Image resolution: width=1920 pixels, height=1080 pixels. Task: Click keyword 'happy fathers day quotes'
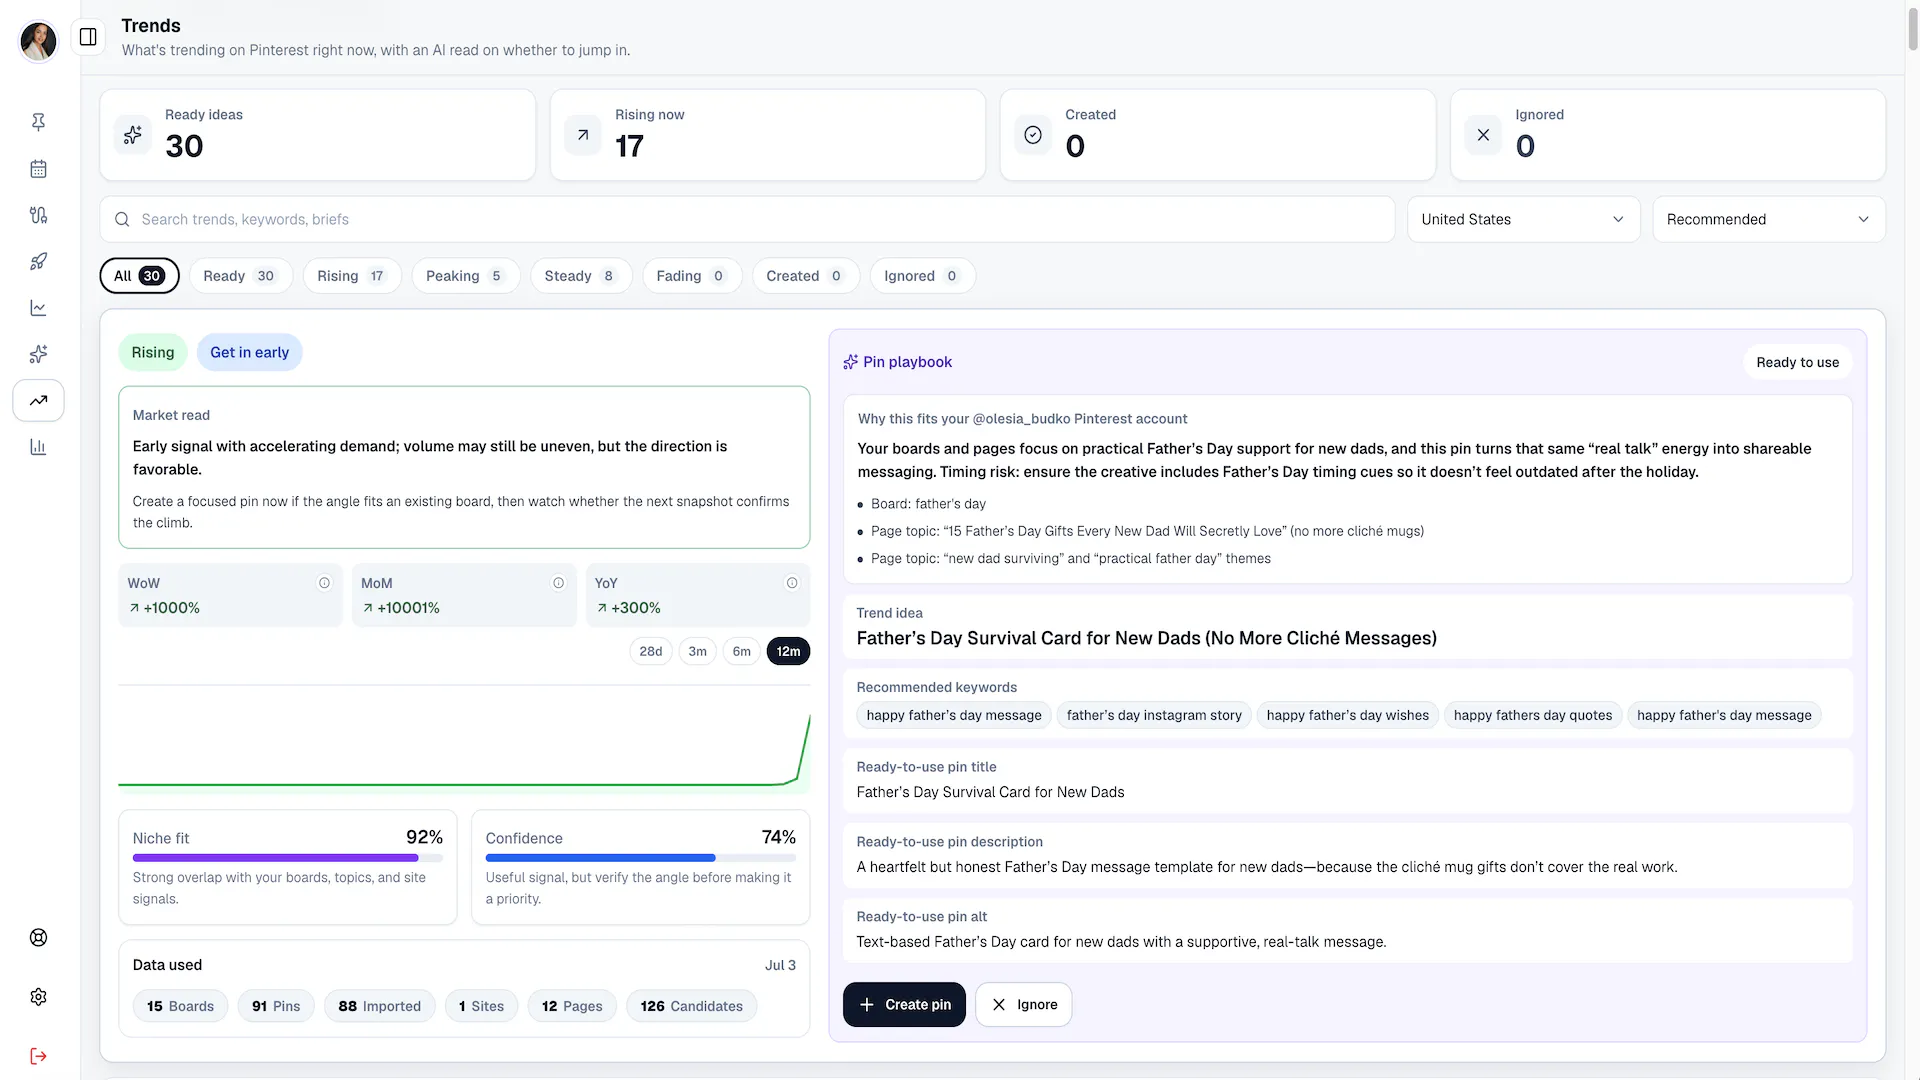pos(1532,716)
